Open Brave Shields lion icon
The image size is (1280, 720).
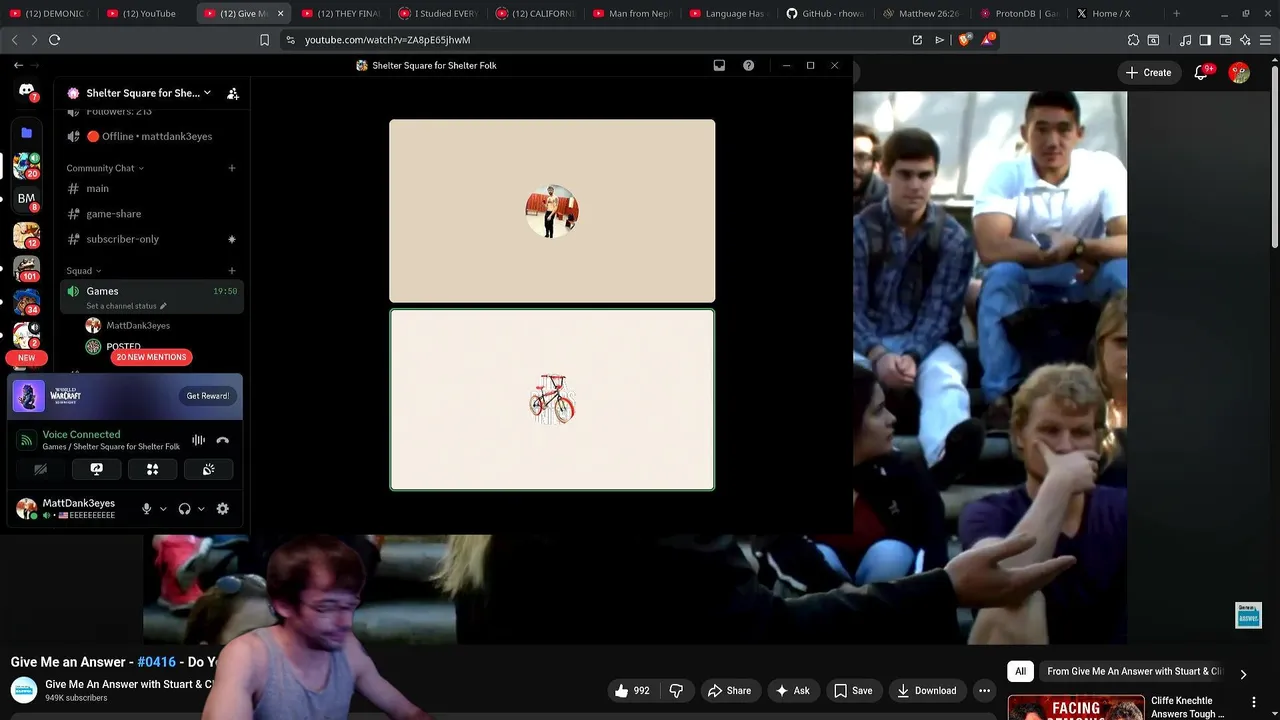tap(964, 40)
